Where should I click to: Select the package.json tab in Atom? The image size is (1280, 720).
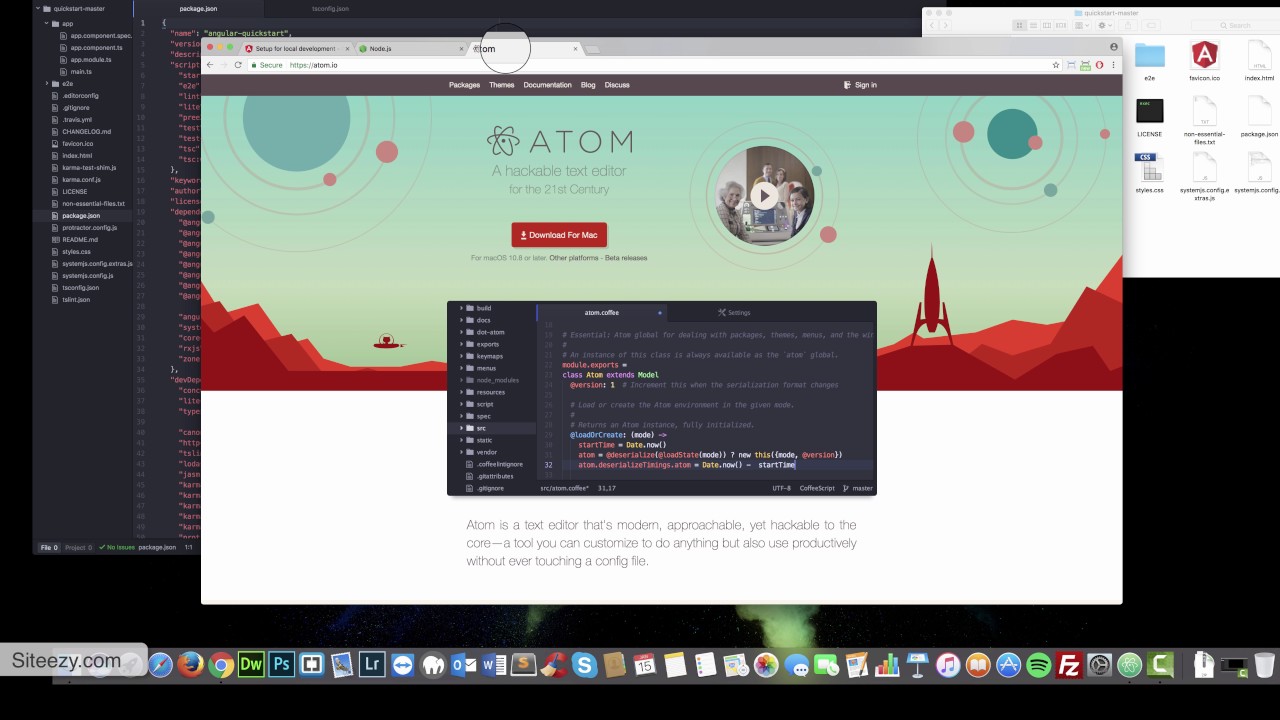click(x=198, y=8)
